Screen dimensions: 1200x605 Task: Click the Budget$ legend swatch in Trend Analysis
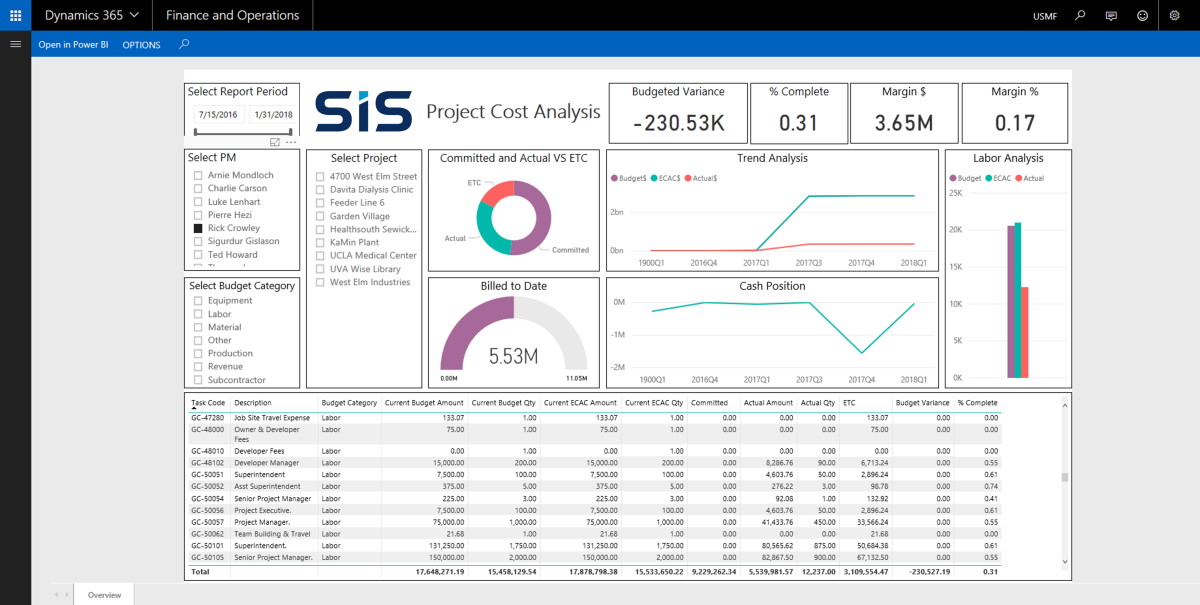[614, 178]
